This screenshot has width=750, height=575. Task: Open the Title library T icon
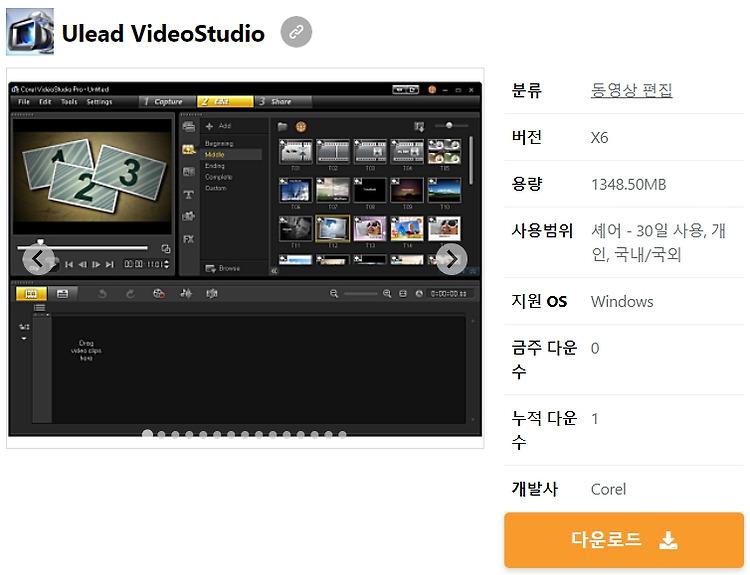tap(188, 194)
